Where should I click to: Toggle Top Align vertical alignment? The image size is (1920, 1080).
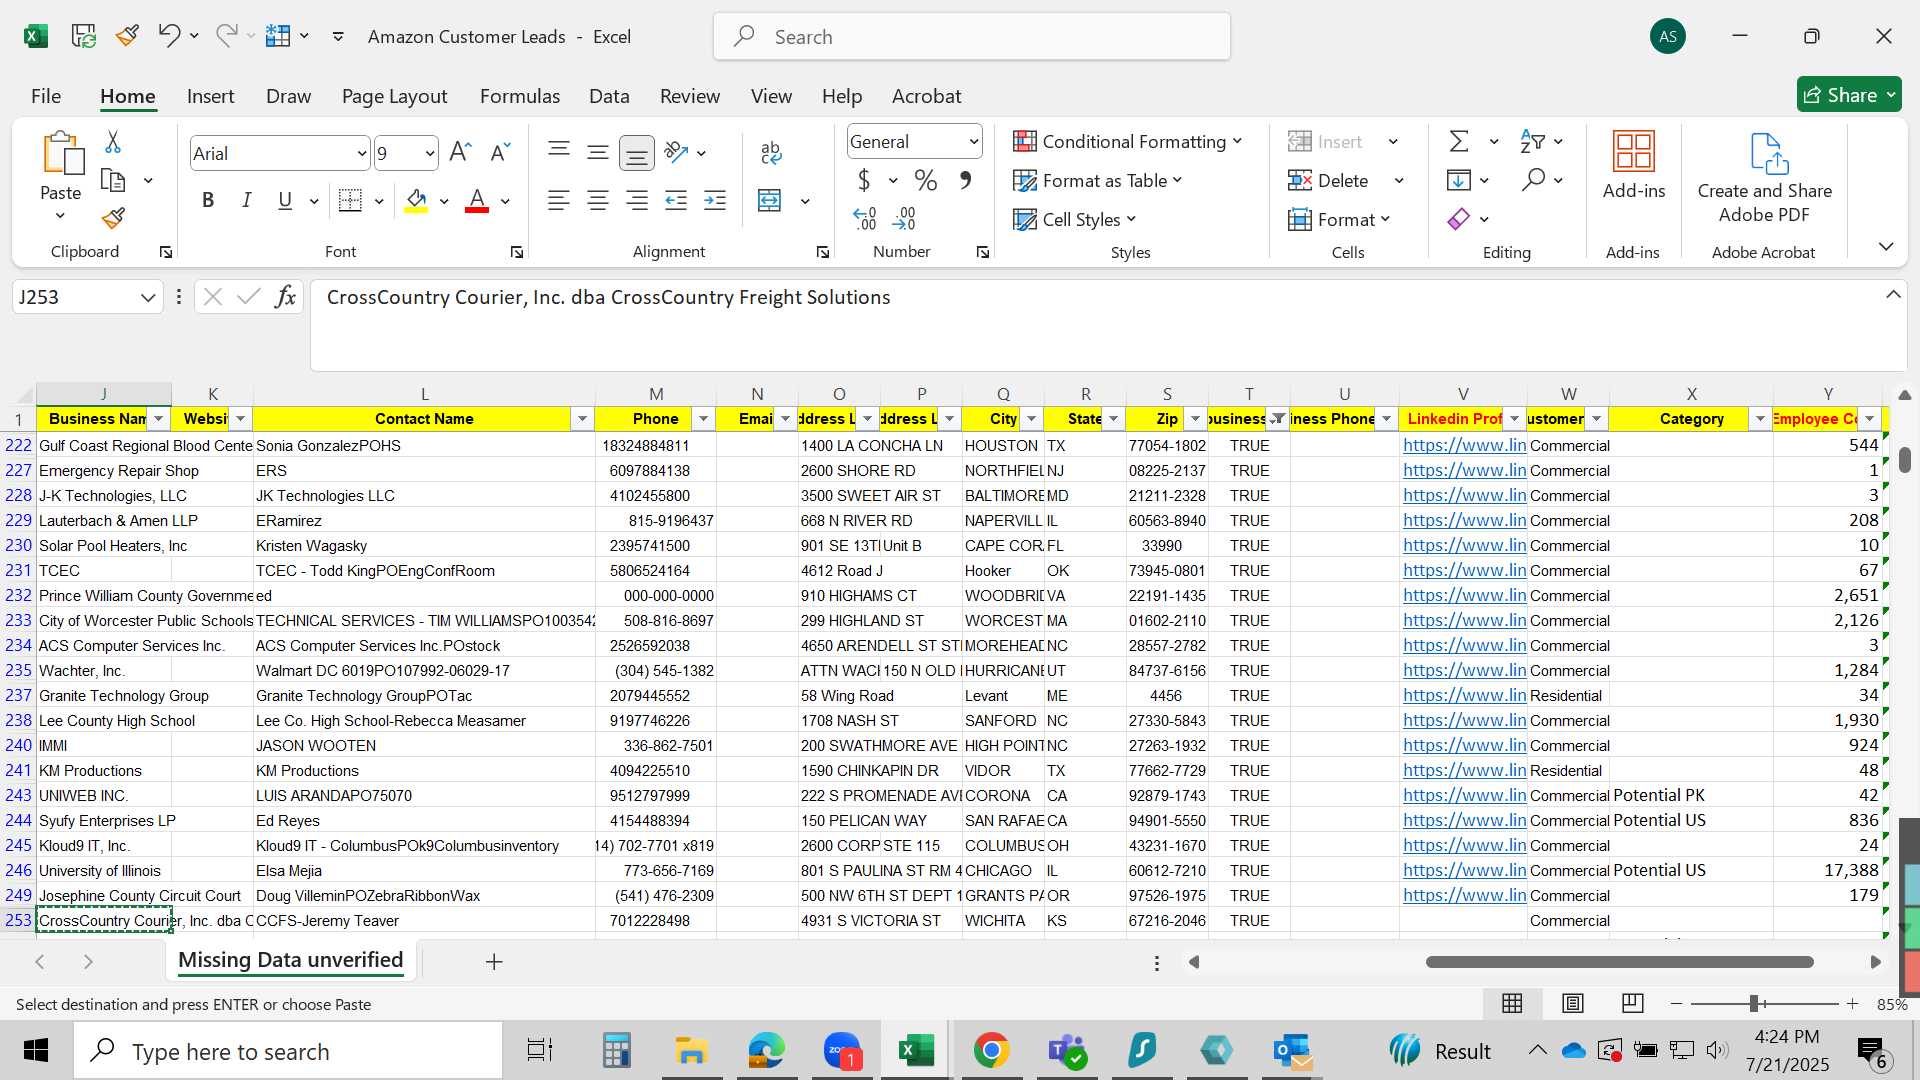coord(559,152)
